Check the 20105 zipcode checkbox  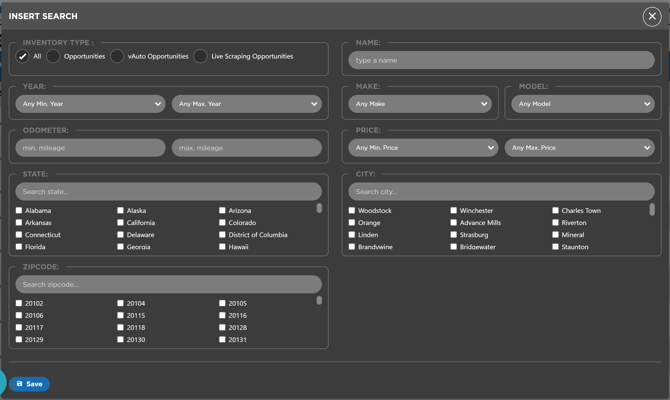click(x=222, y=303)
